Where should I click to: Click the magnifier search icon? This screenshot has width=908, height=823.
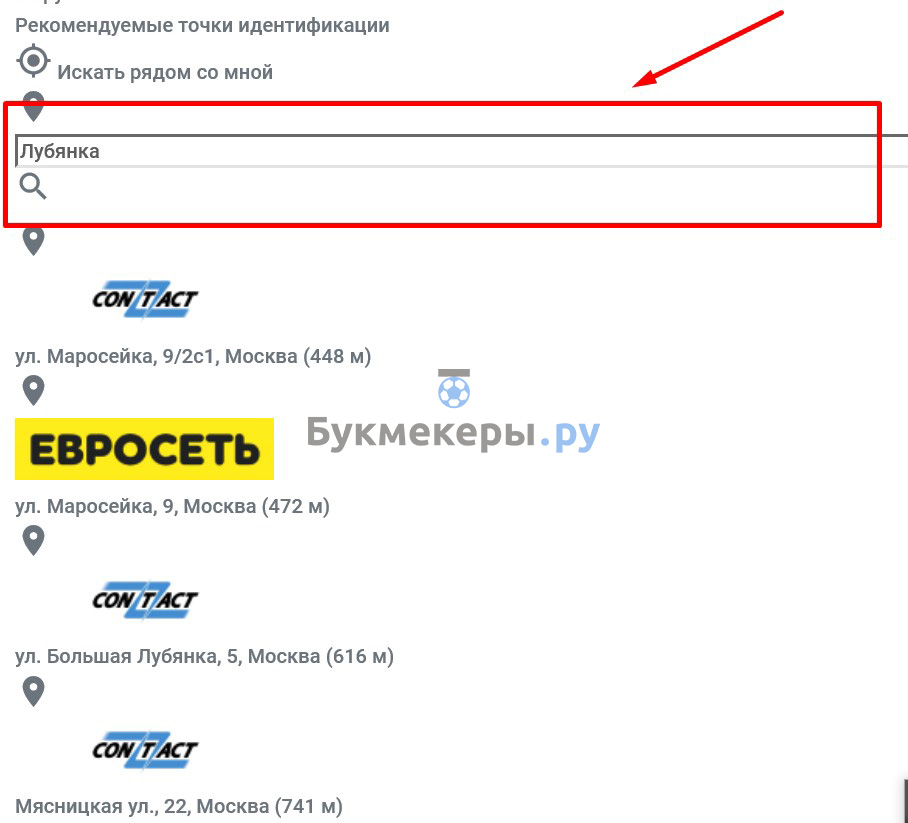tap(33, 186)
